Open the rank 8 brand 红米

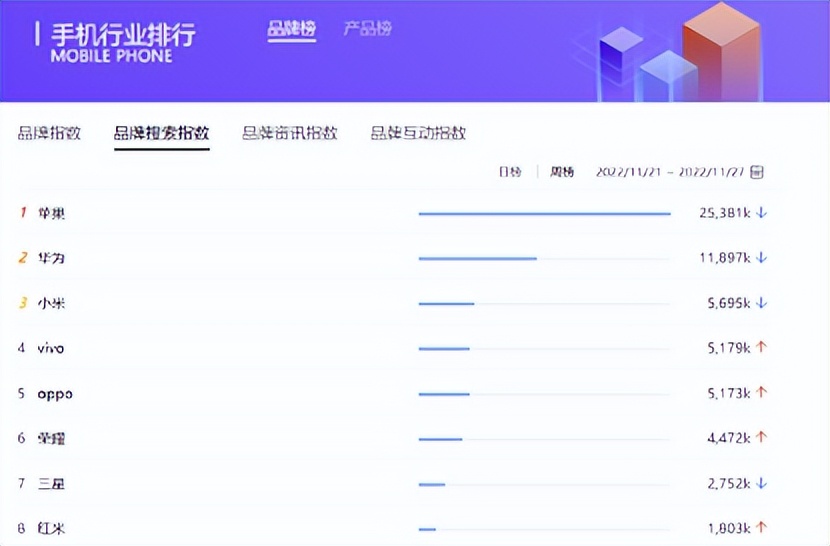tap(51, 529)
